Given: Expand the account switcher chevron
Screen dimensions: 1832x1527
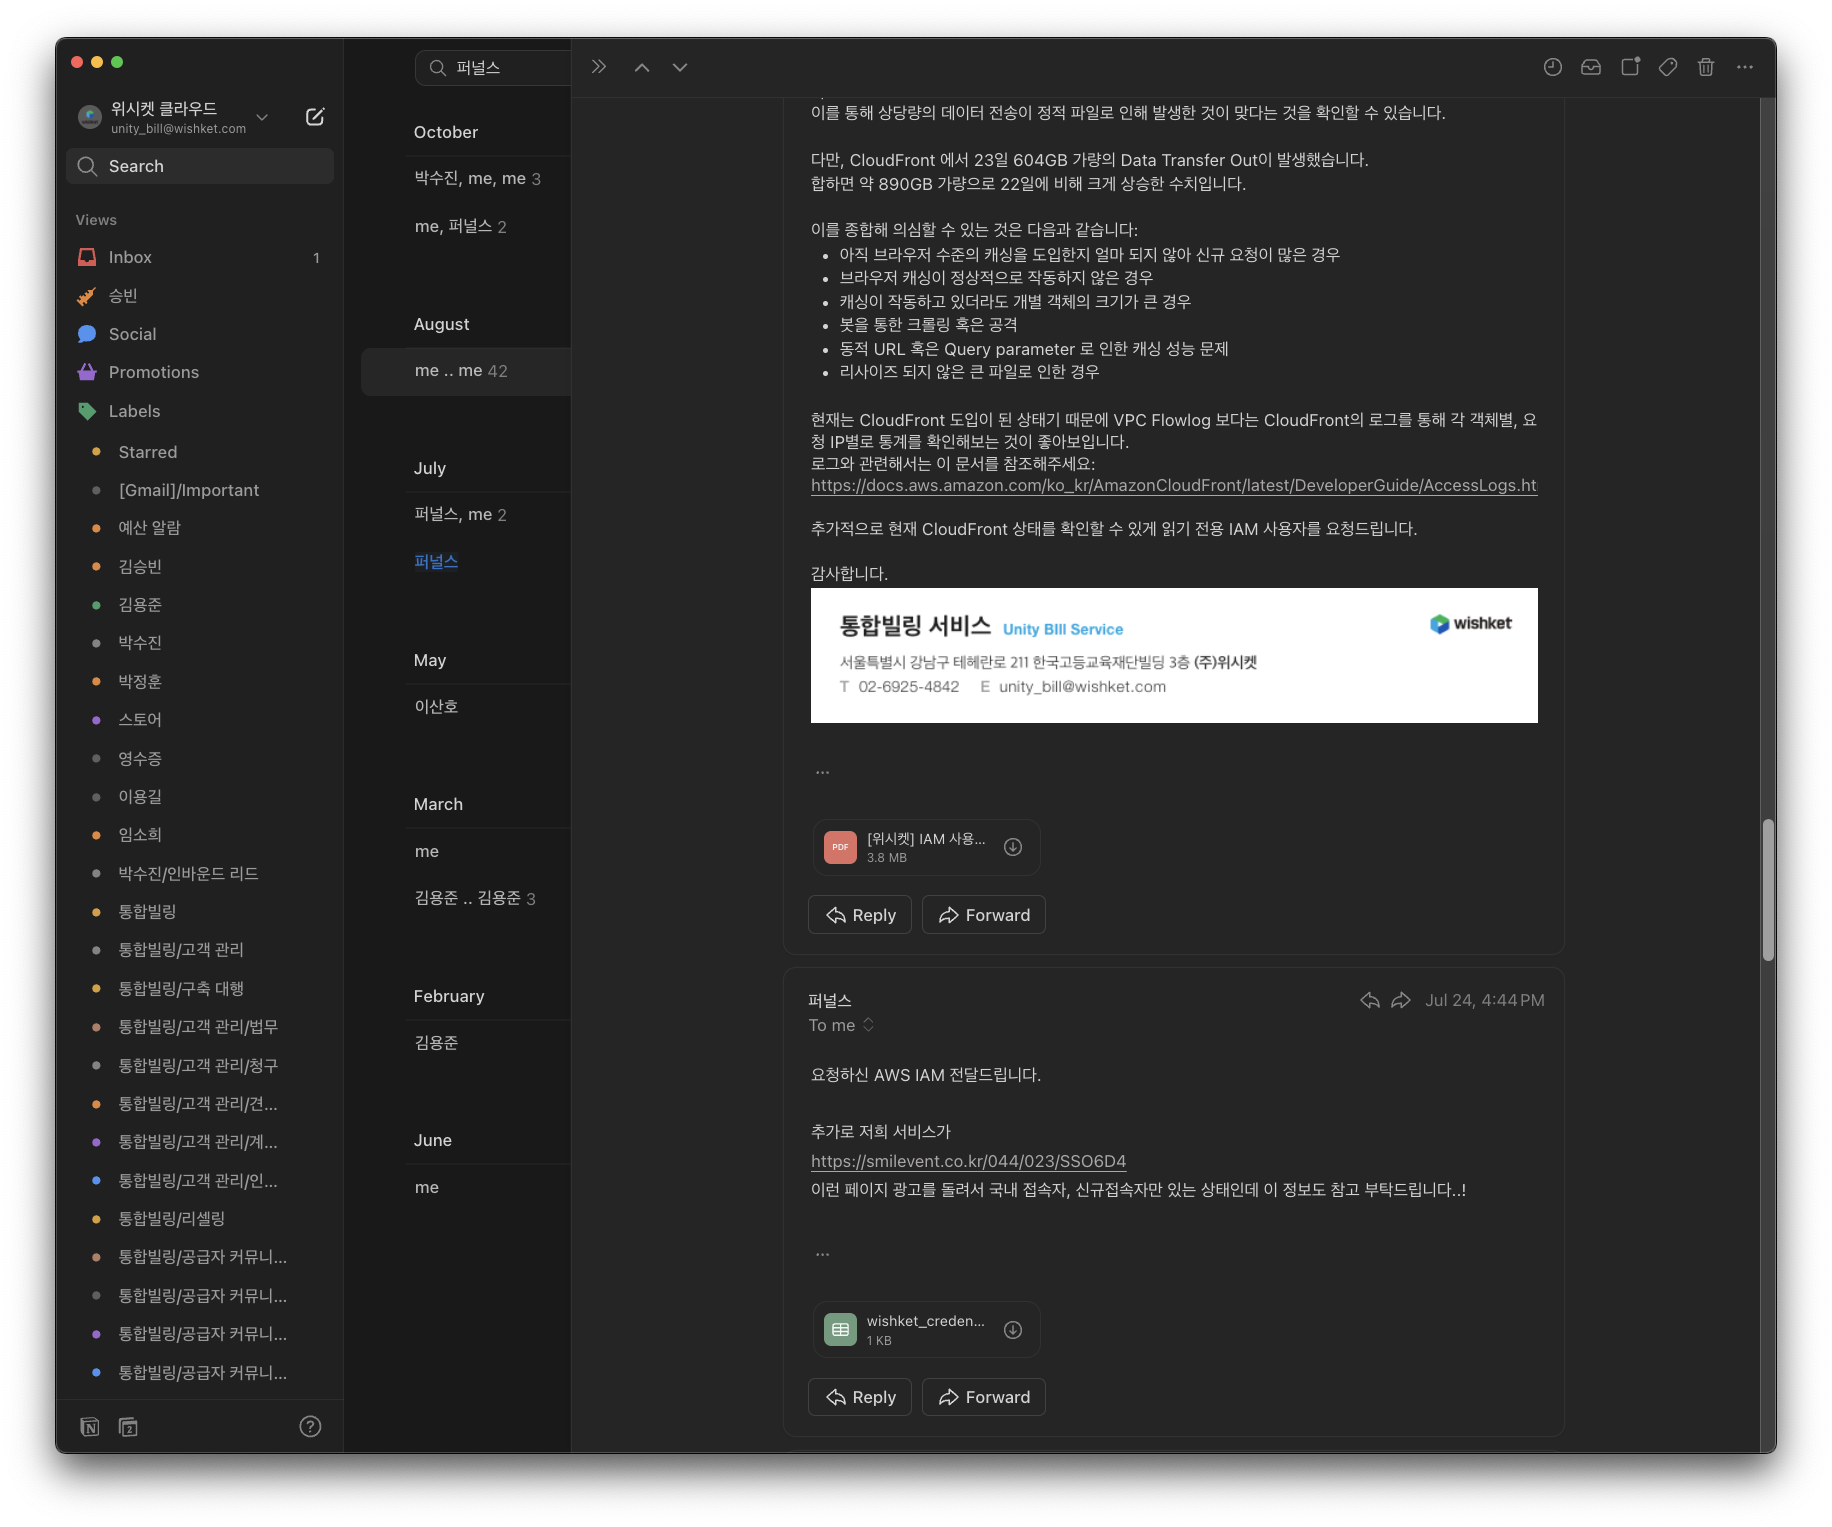Looking at the screenshot, I should 262,117.
